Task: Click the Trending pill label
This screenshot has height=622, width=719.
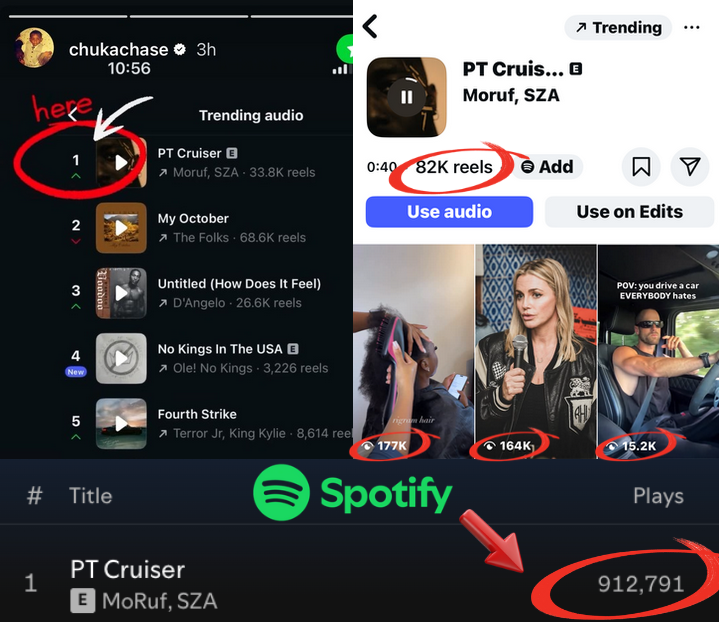Action: coord(618,28)
